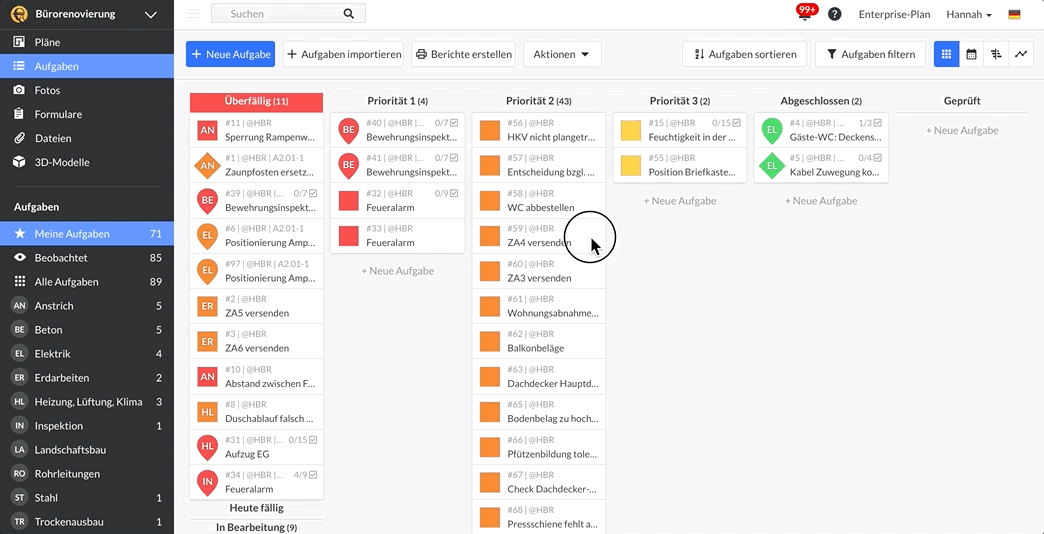The width and height of the screenshot is (1044, 534).
Task: Click the green diamond EL icon of task #5
Action: coord(772,165)
